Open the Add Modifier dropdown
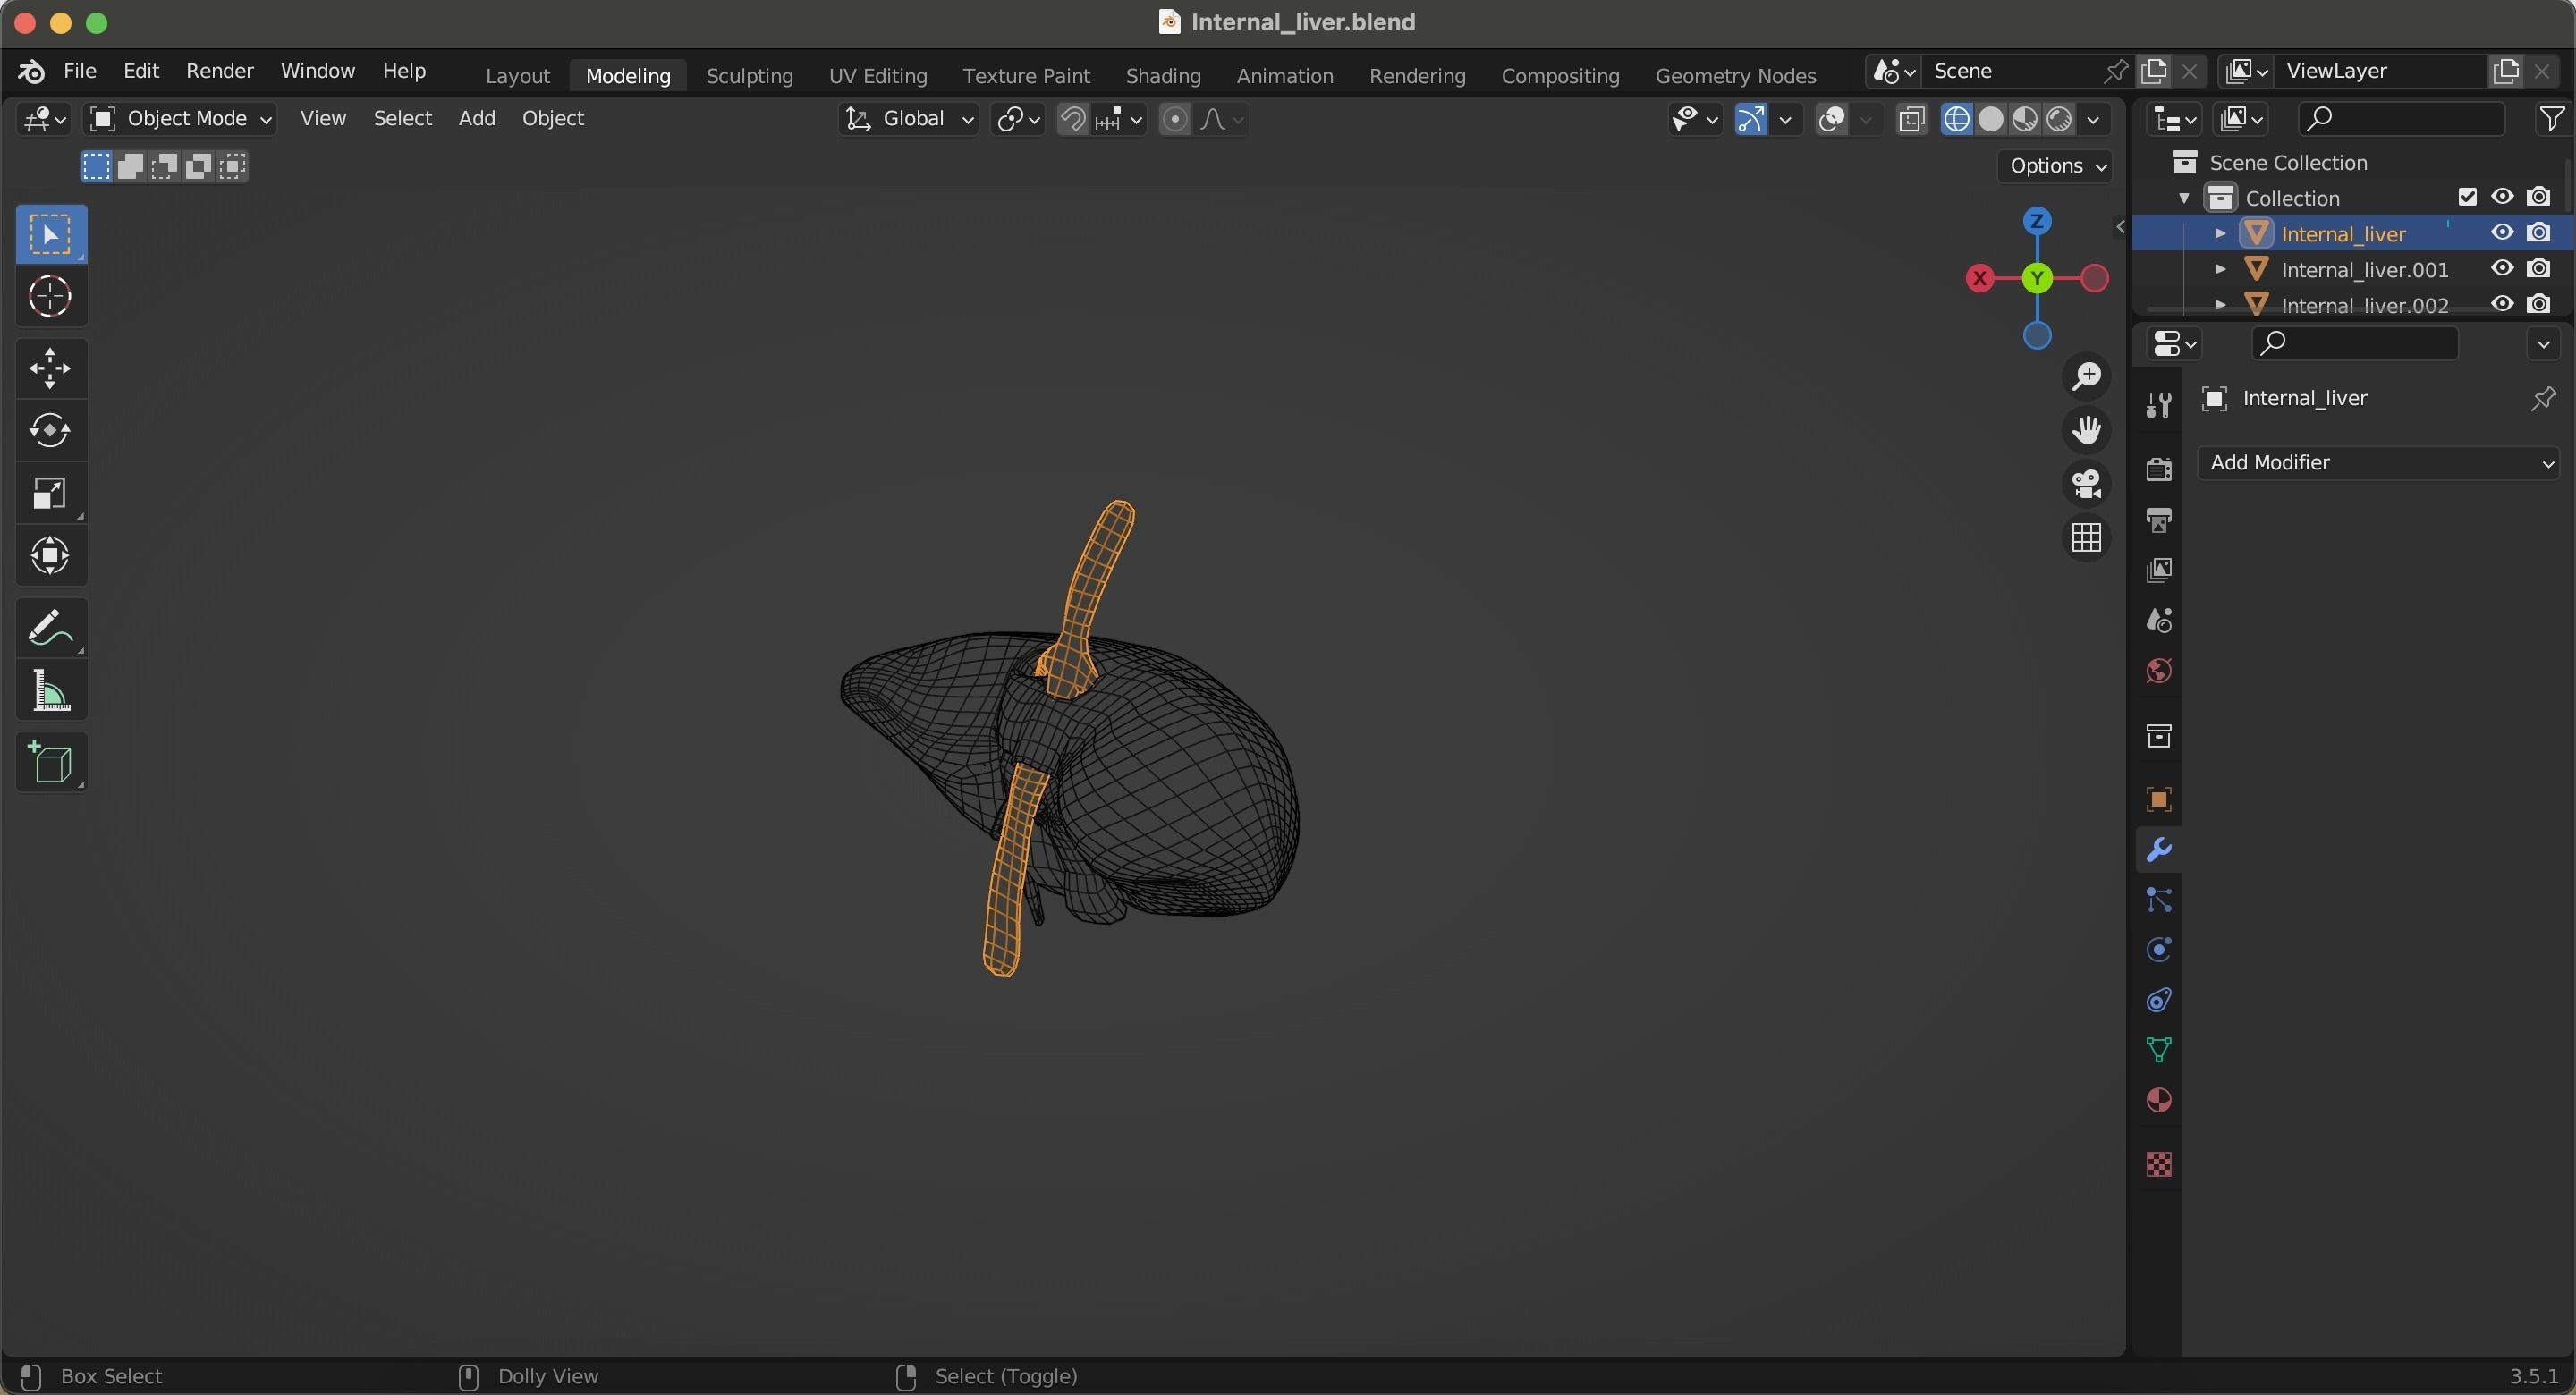This screenshot has height=1395, width=2576. (2378, 463)
